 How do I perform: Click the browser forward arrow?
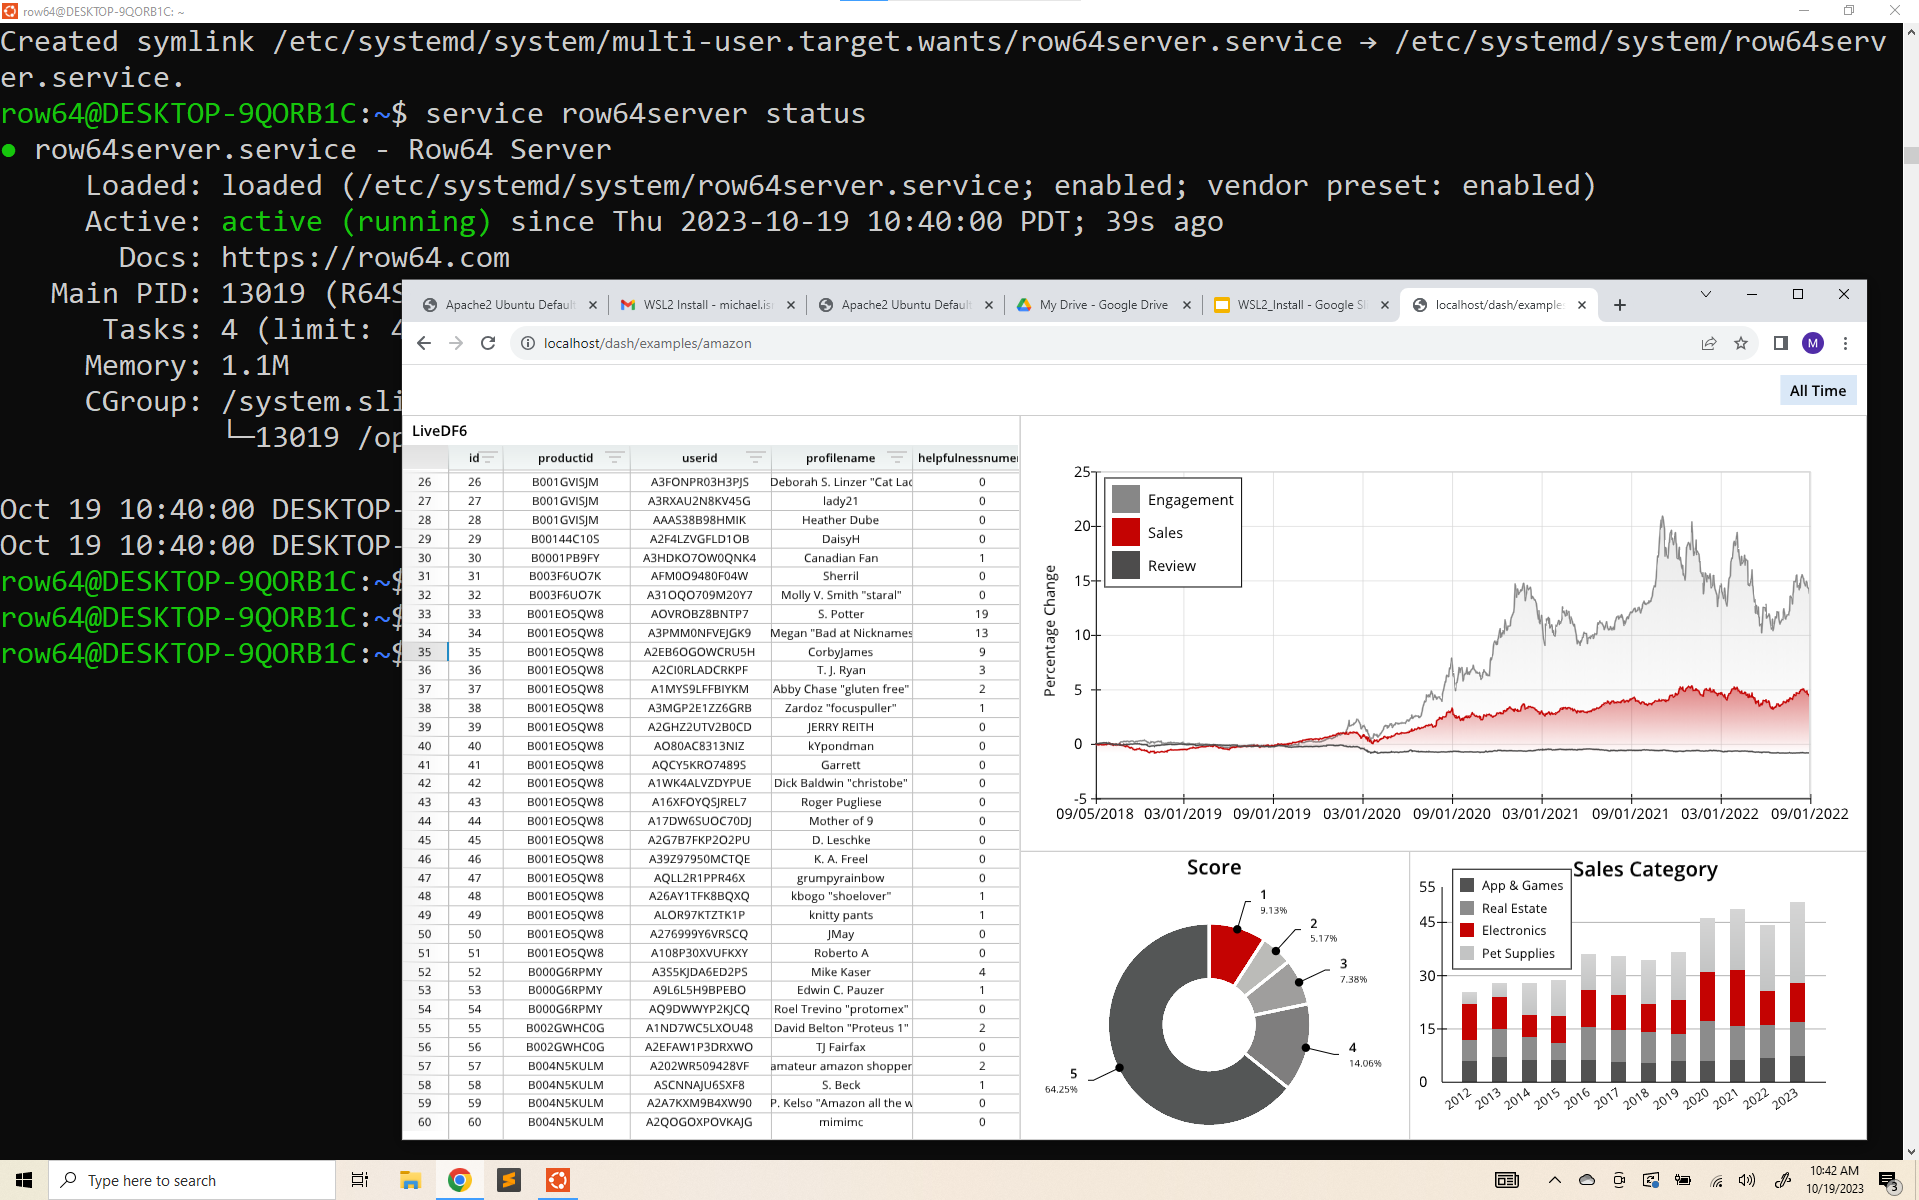click(x=456, y=343)
